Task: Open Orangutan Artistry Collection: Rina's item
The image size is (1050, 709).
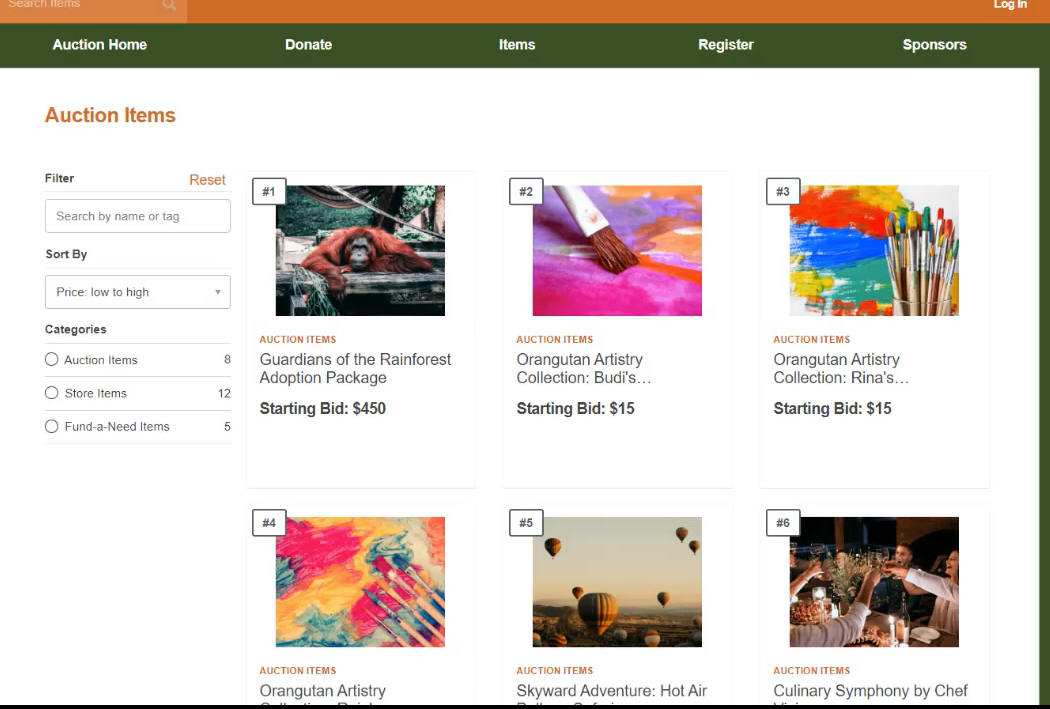Action: click(841, 368)
